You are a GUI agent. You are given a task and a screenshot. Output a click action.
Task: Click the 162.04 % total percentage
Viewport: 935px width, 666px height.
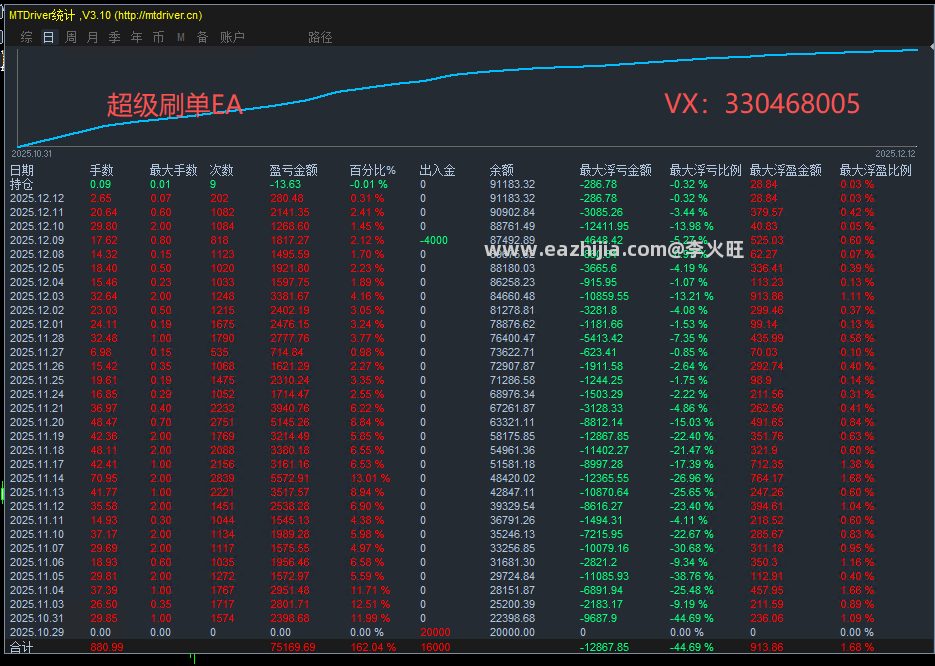click(373, 648)
